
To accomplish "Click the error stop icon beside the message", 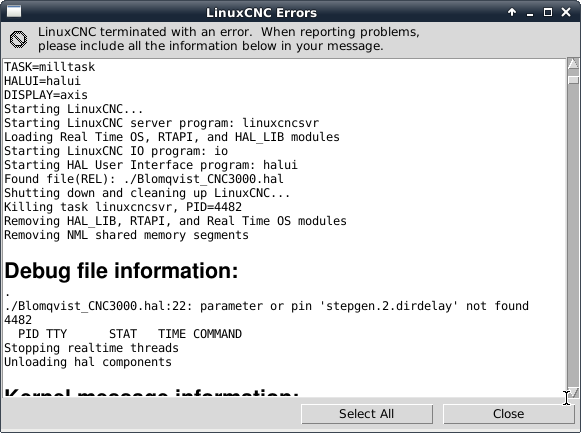I will click(18, 39).
